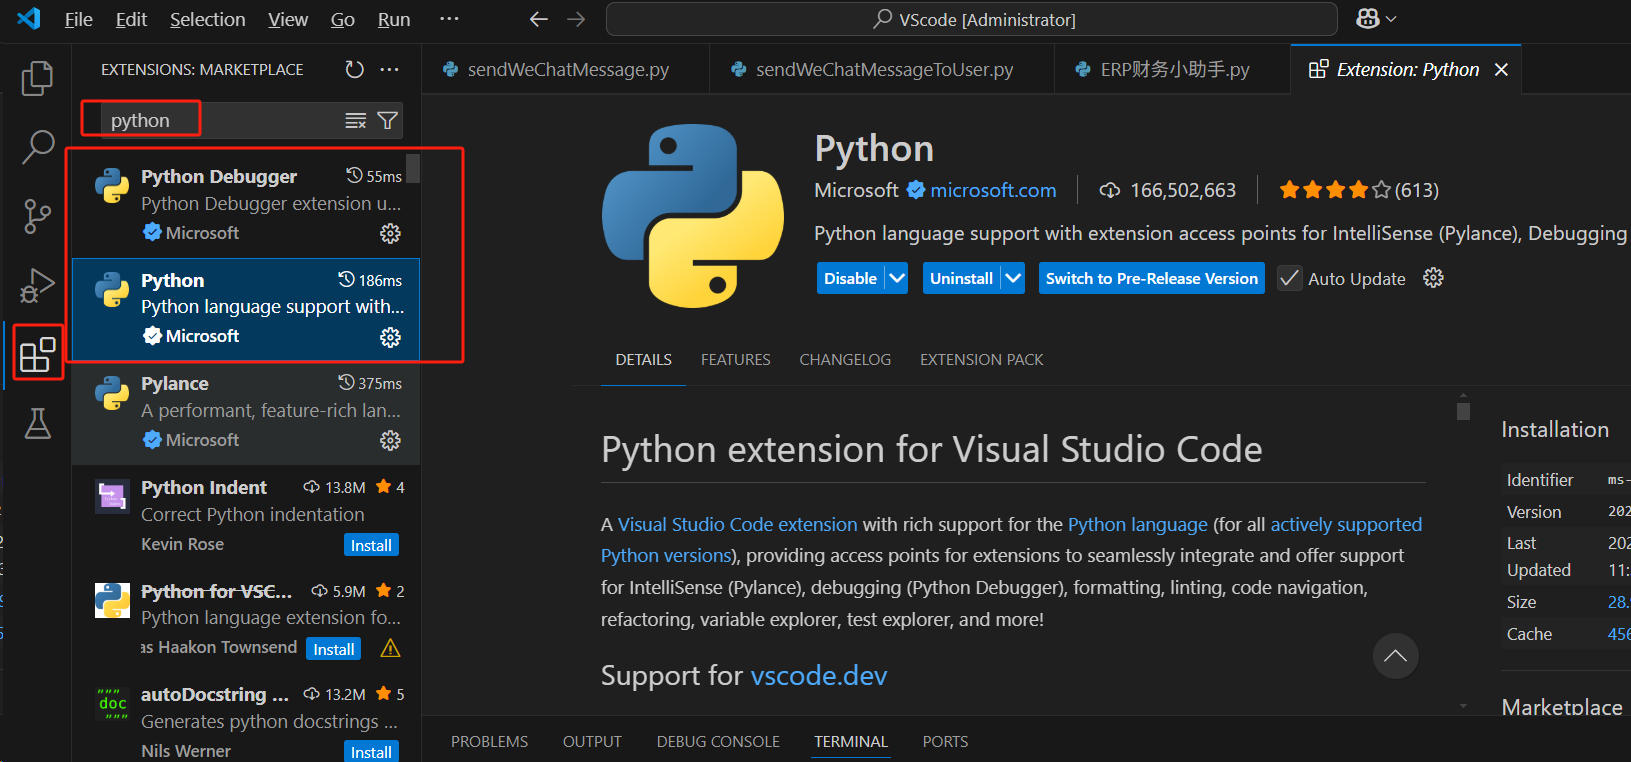Open Copilot chat dropdown in title bar
Image resolution: width=1631 pixels, height=762 pixels.
1377,19
